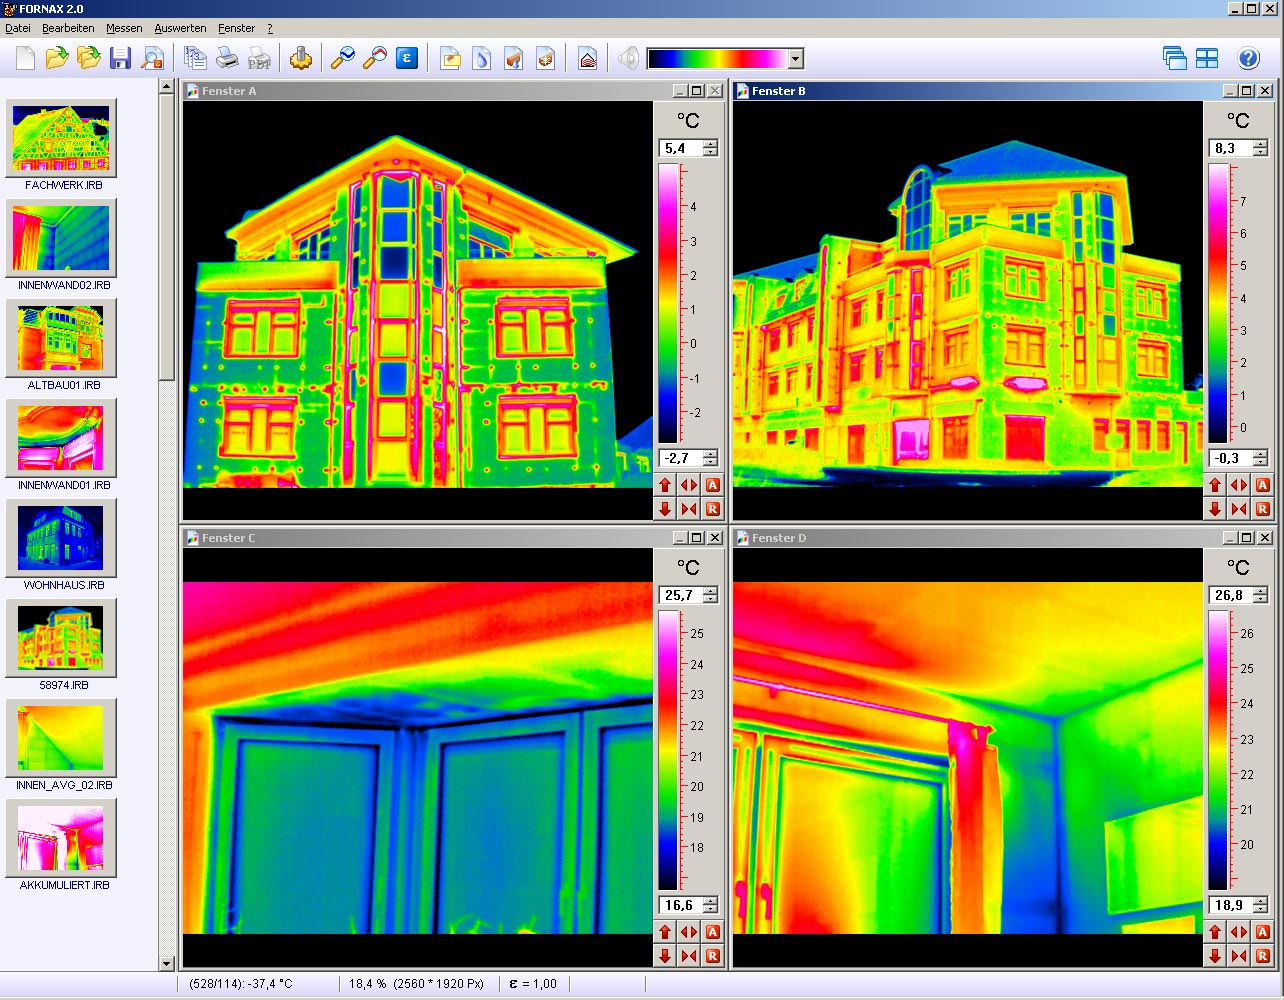Image resolution: width=1284 pixels, height=1000 pixels.
Task: Open the Auswerten menu
Action: (180, 28)
